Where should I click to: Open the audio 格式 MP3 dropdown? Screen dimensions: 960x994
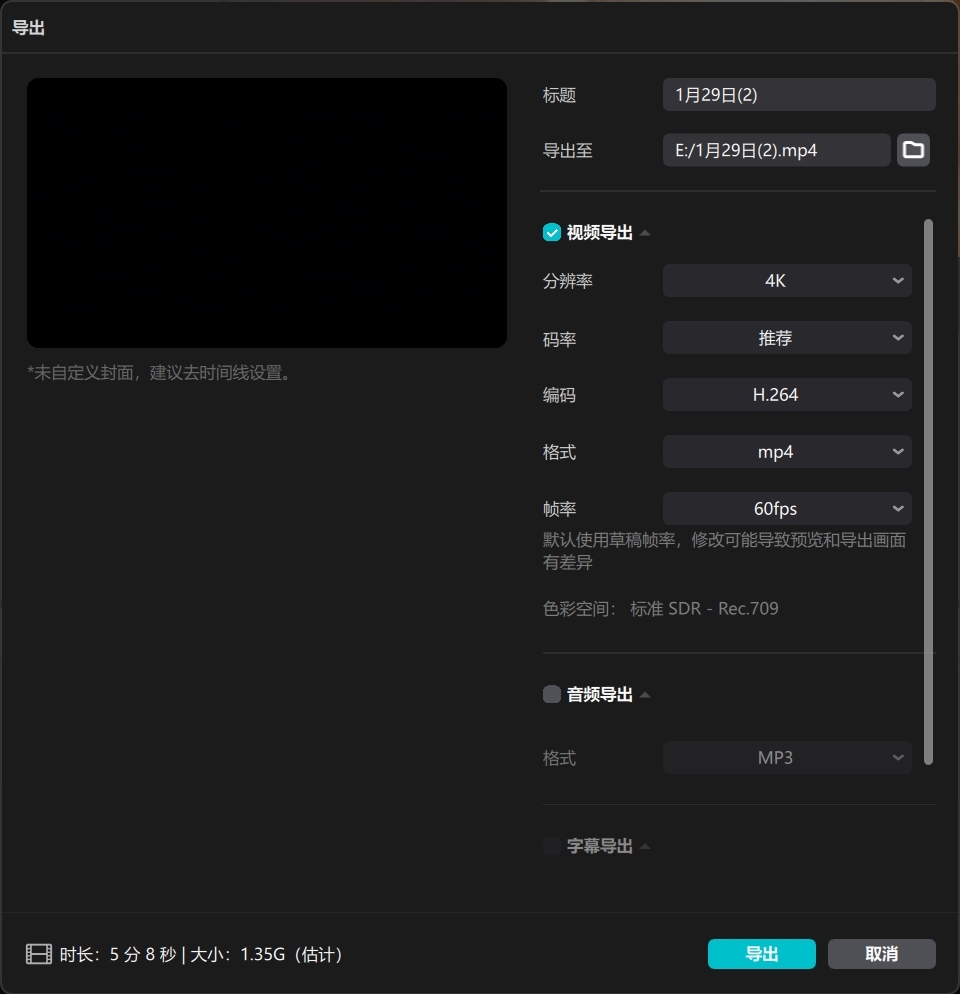[x=787, y=757]
